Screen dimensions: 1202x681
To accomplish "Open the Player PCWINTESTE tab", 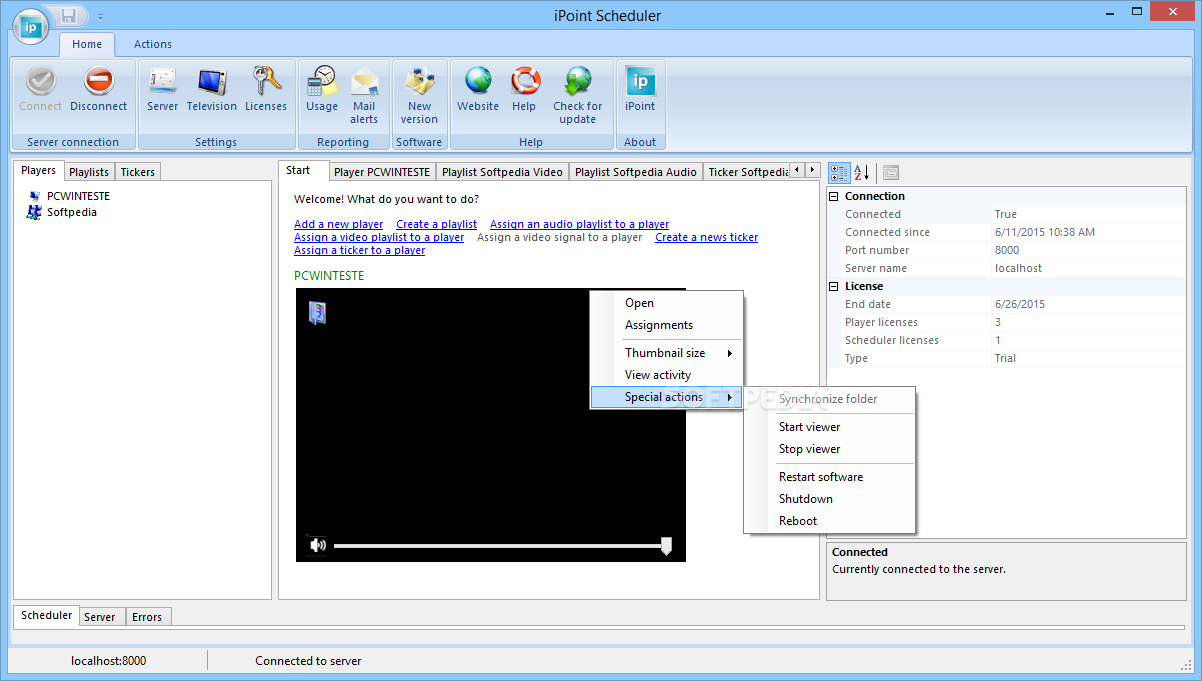I will click(x=382, y=172).
